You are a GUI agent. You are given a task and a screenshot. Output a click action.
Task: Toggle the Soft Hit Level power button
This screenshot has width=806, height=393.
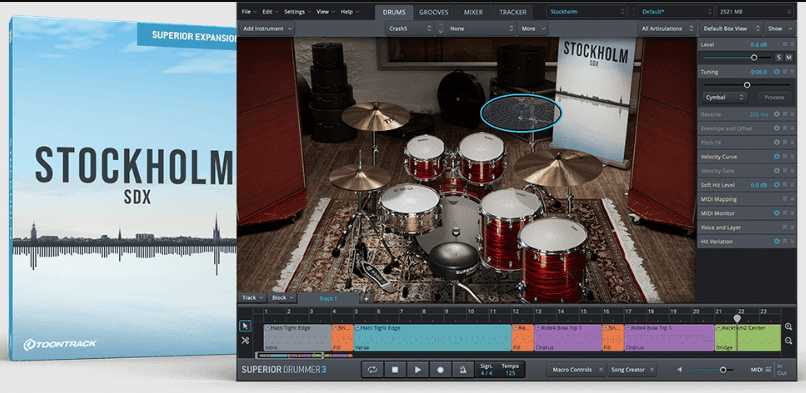pyautogui.click(x=777, y=185)
